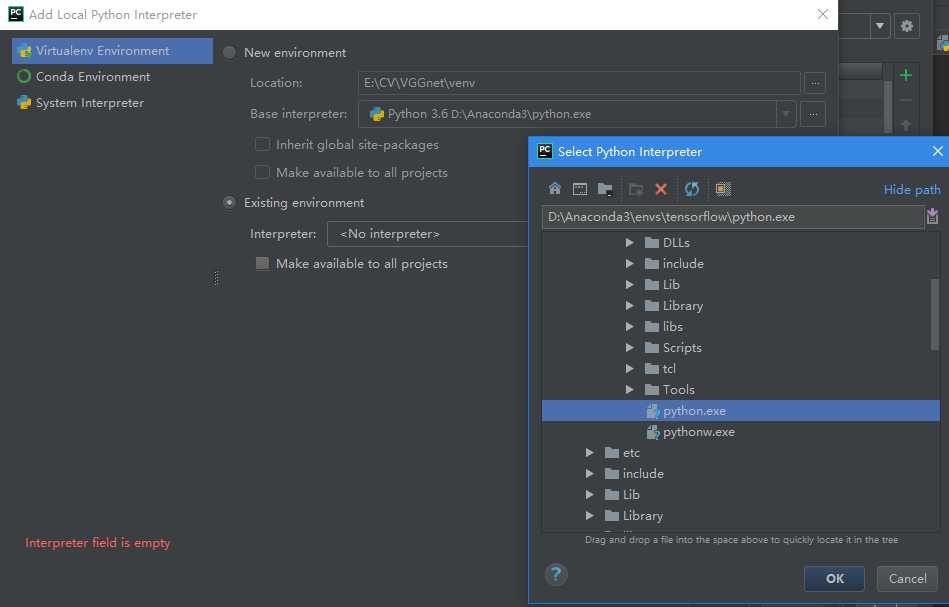Expand the etc folder

coord(589,453)
